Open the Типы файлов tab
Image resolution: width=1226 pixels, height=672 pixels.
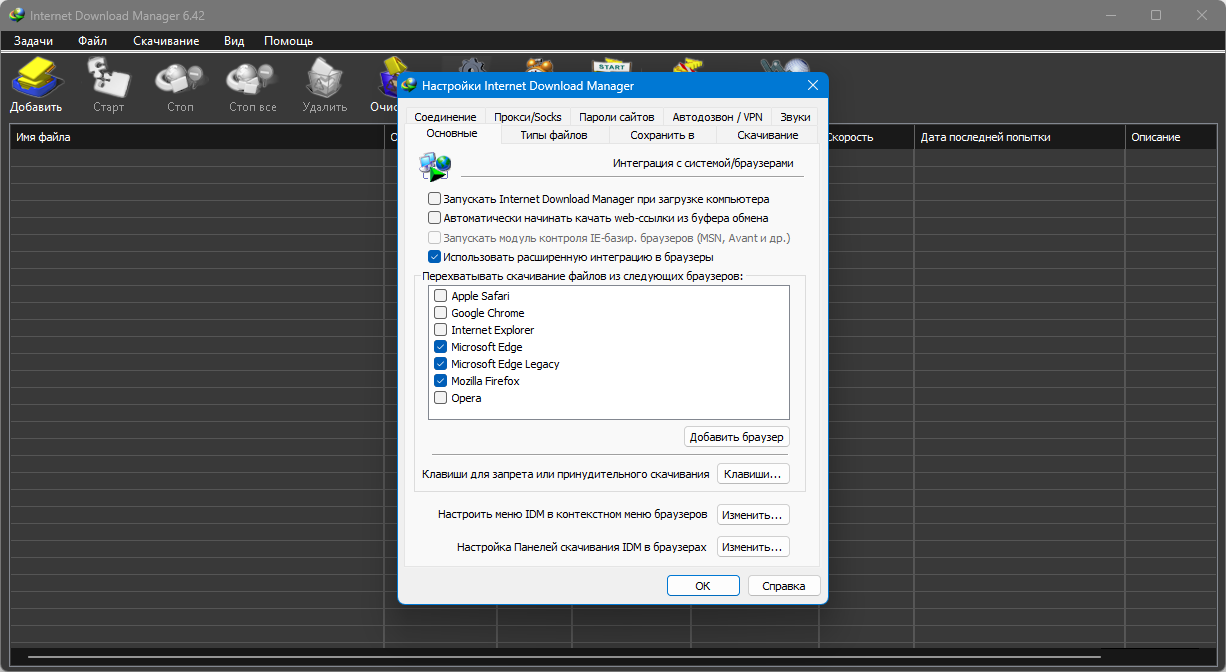coord(553,135)
